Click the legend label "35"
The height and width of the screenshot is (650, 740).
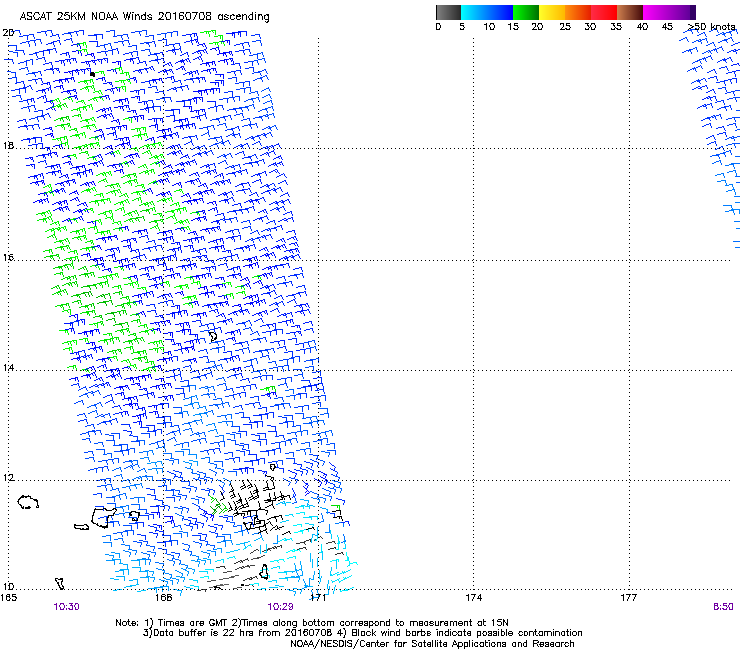coord(616,27)
